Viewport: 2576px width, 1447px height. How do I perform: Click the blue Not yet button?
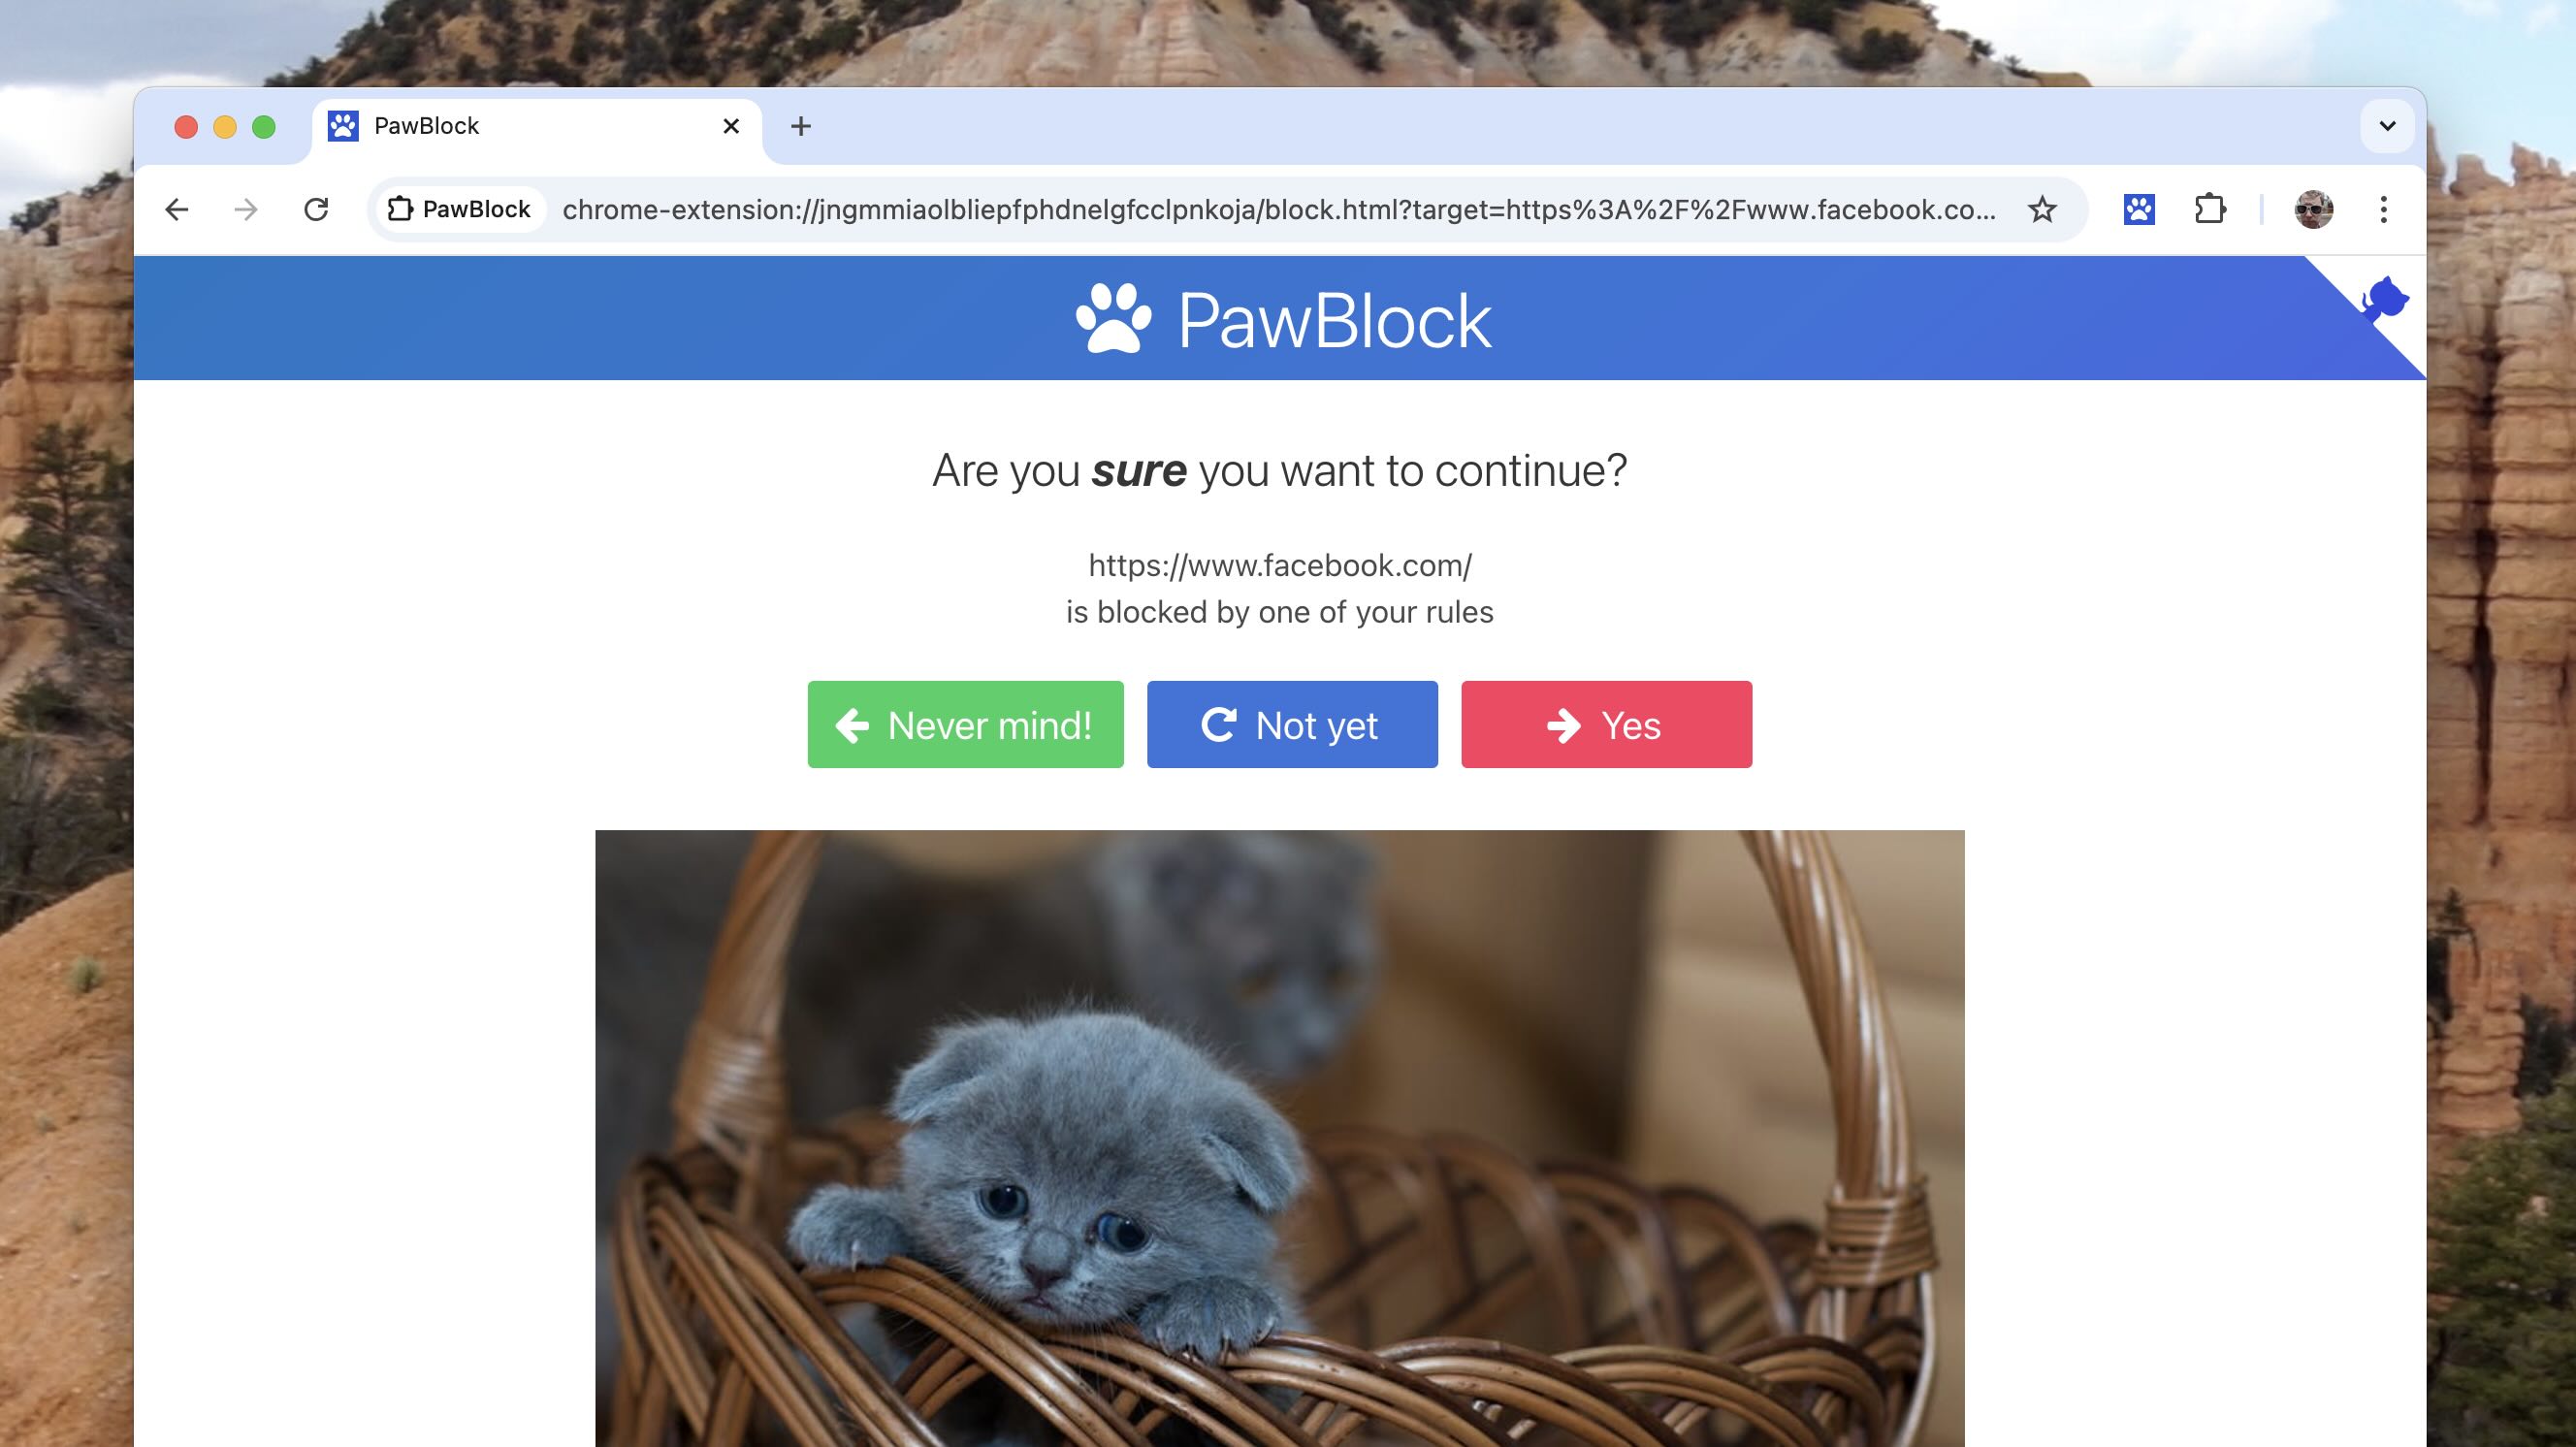(1292, 724)
